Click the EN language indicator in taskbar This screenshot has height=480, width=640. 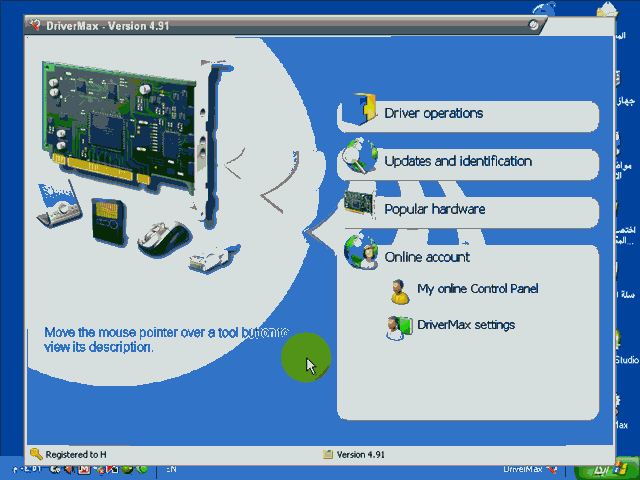tap(171, 469)
